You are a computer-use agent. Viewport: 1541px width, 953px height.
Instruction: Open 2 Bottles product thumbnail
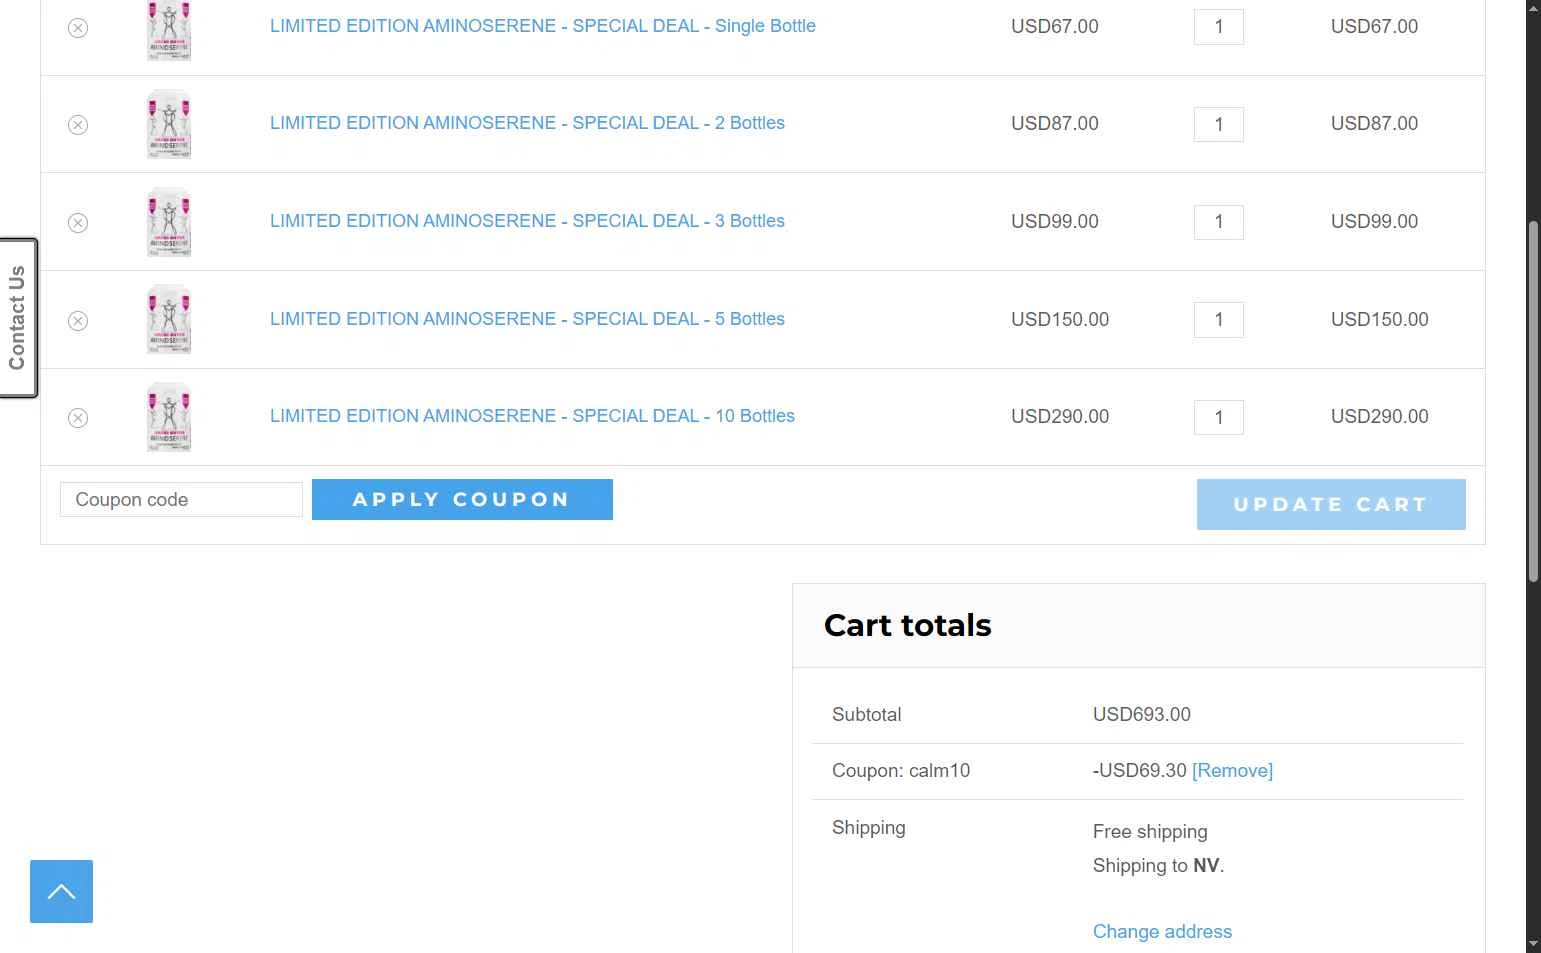(169, 124)
